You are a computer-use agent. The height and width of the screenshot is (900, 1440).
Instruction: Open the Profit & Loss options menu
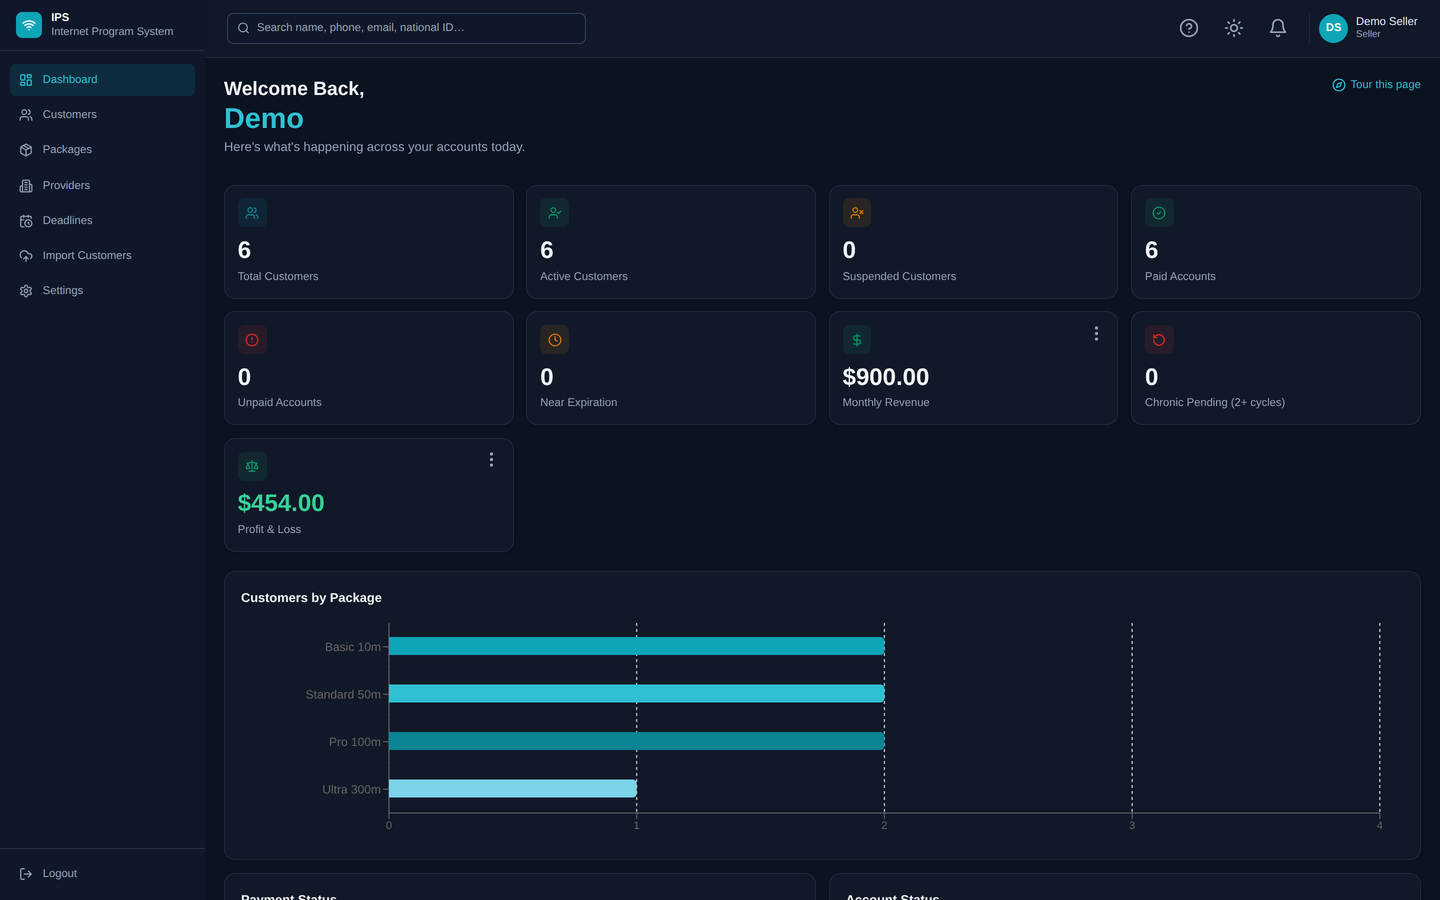[x=491, y=460]
